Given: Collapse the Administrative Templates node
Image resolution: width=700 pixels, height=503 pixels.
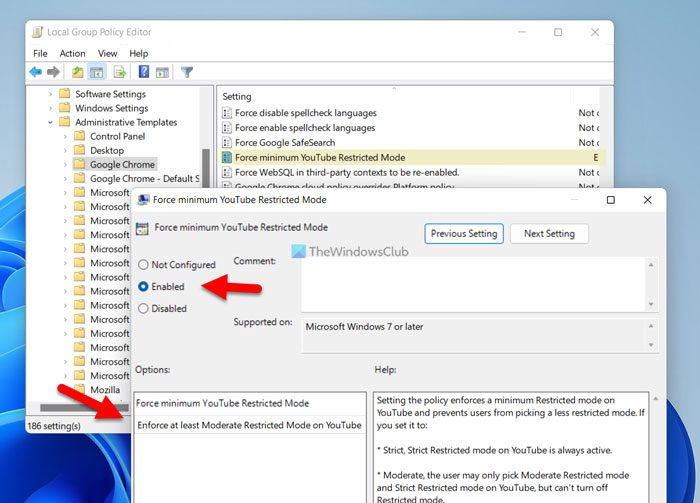Looking at the screenshot, I should click(x=50, y=122).
